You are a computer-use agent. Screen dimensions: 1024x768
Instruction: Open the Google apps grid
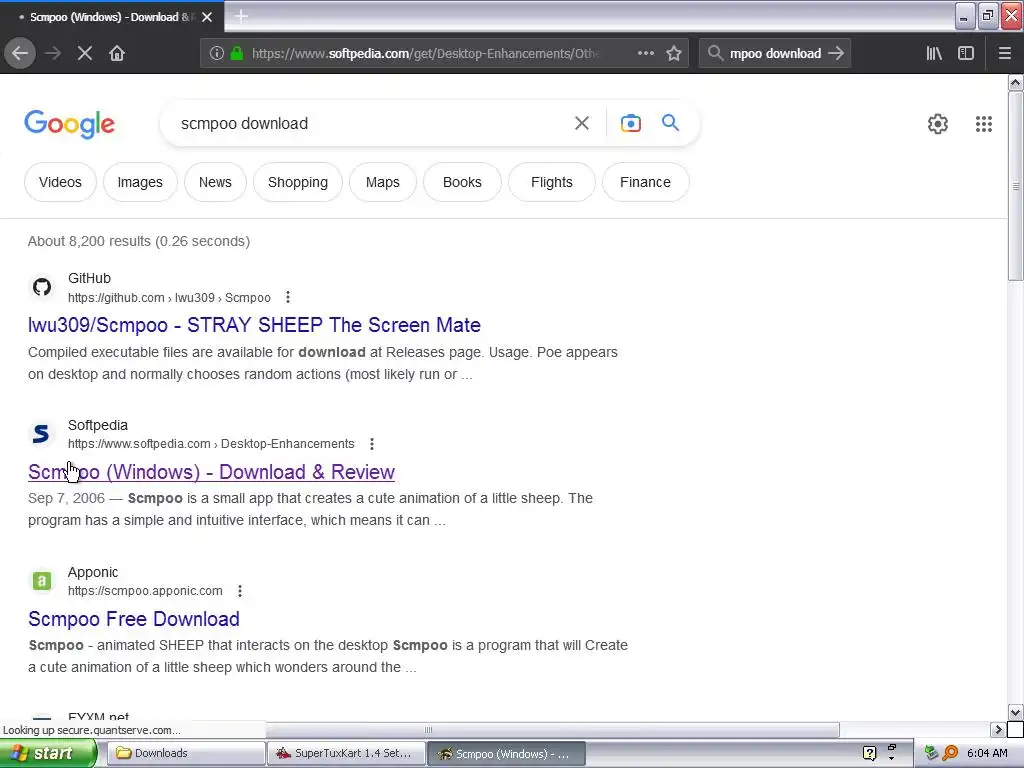tap(984, 123)
